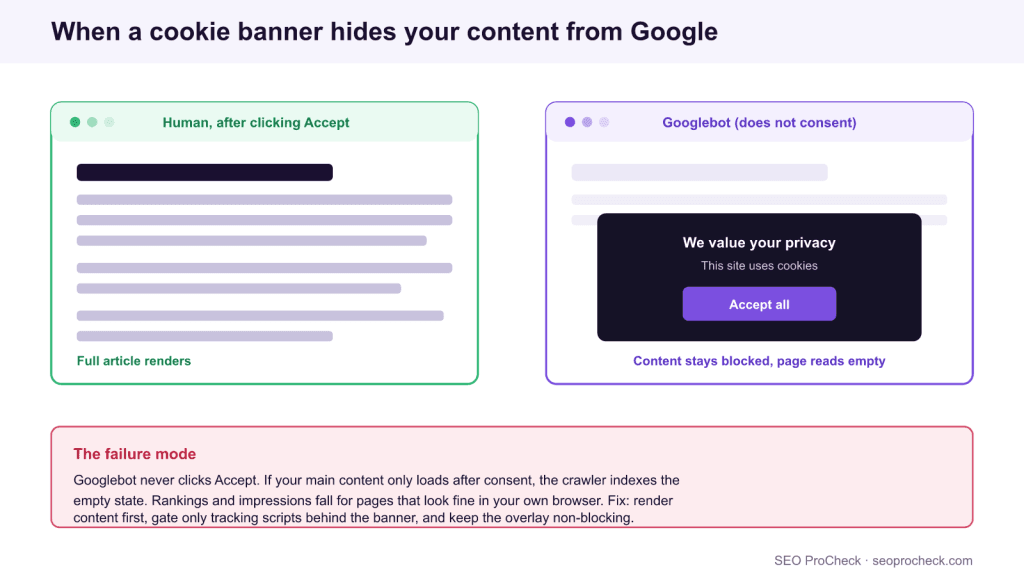Click the failure mode paragraph text
Image resolution: width=1024 pixels, height=576 pixels.
pos(376,499)
